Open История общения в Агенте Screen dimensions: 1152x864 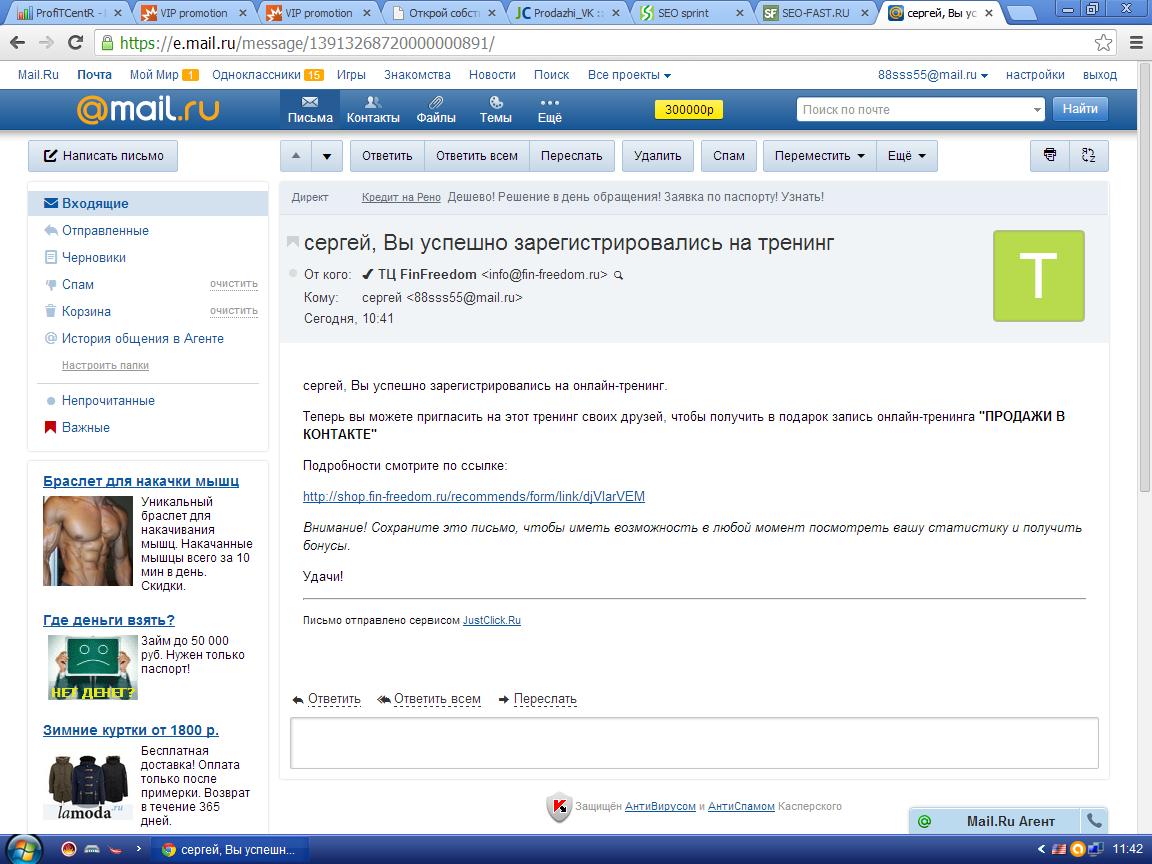point(143,339)
